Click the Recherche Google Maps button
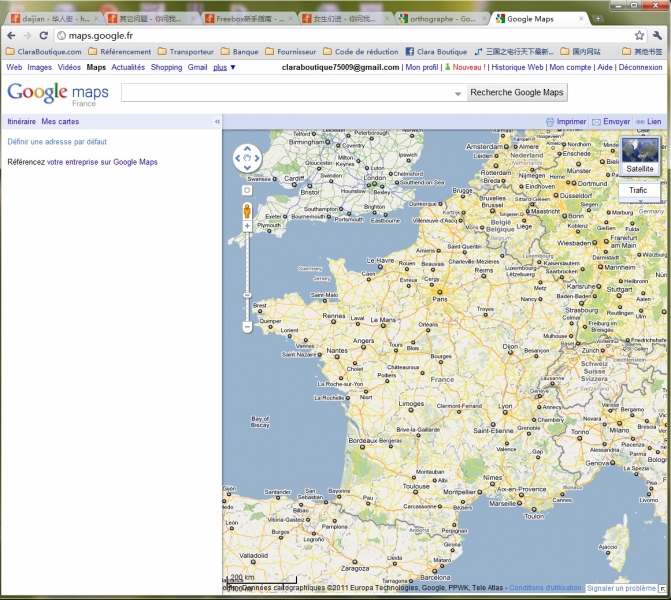671x600 pixels. point(517,93)
